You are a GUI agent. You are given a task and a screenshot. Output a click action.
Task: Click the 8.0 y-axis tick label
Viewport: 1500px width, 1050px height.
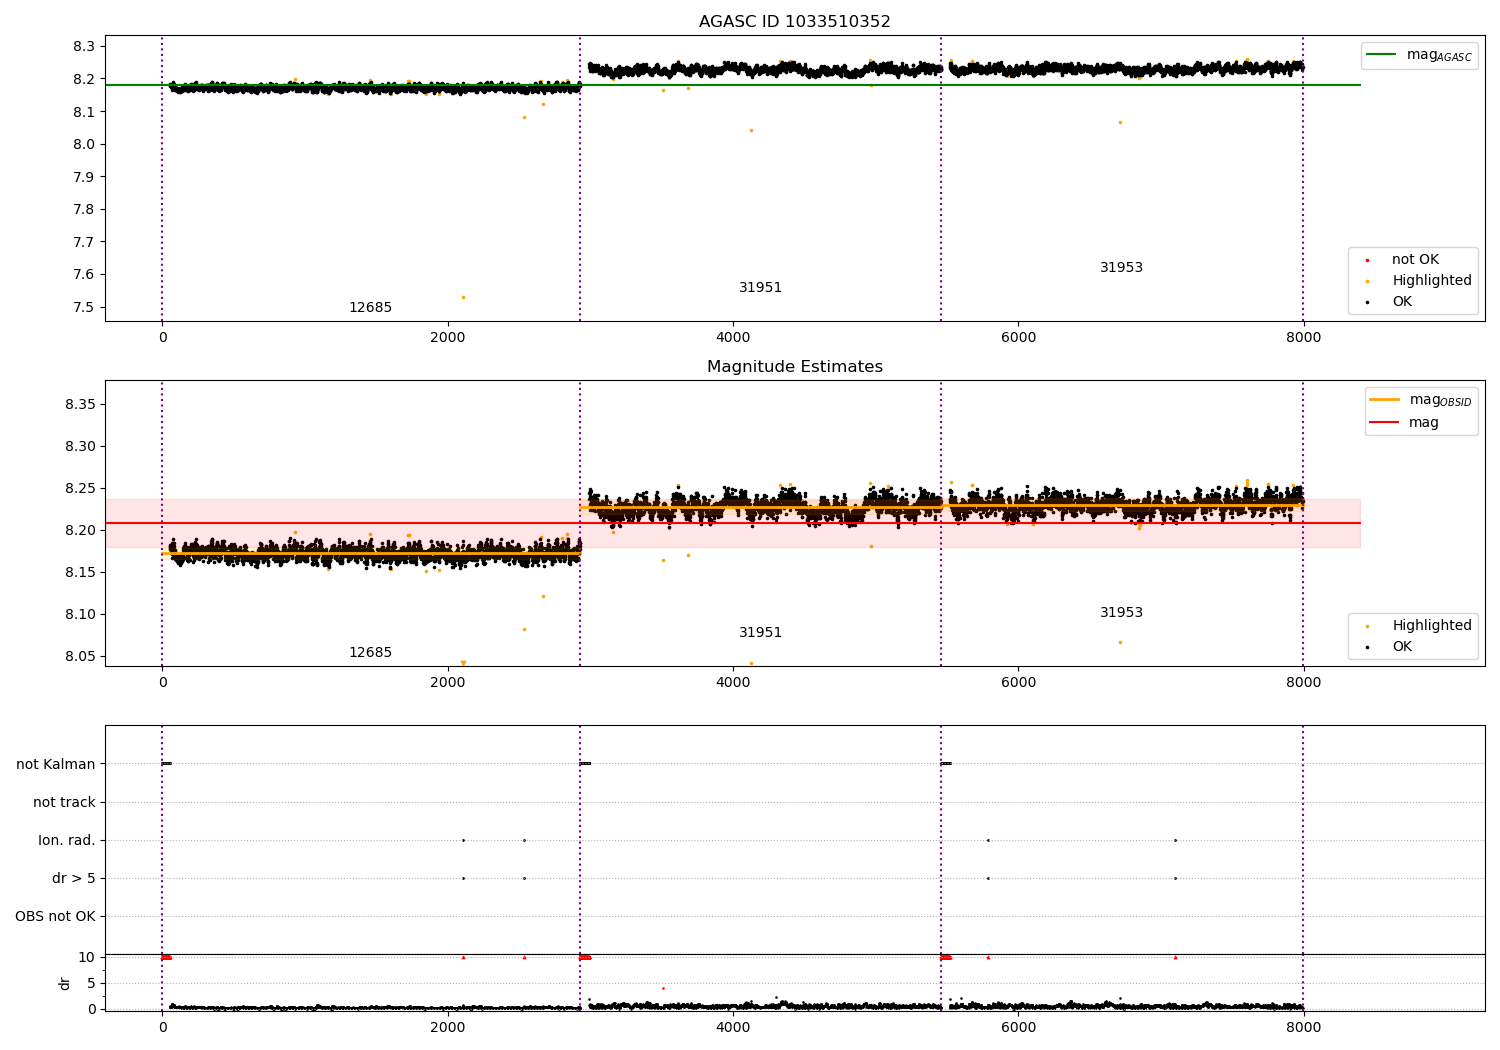pos(84,144)
